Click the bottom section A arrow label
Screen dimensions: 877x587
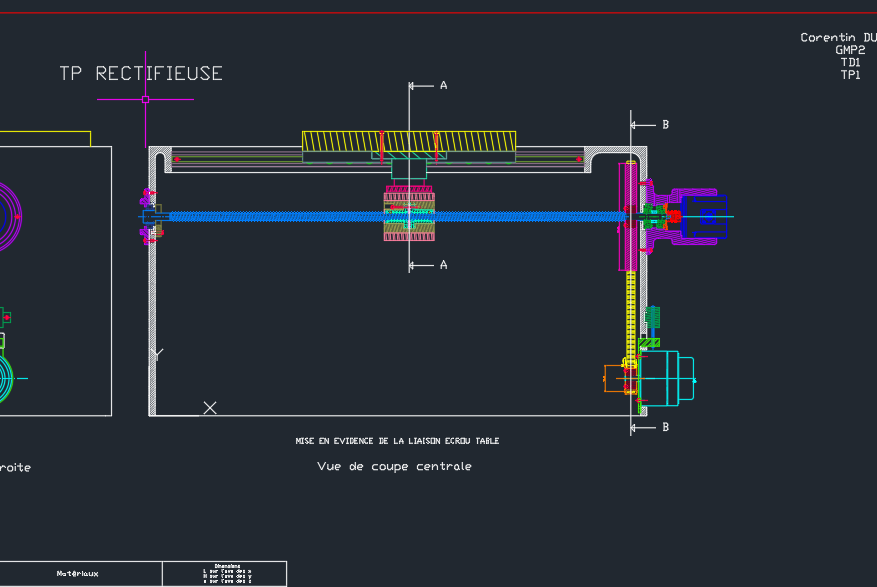tap(443, 265)
